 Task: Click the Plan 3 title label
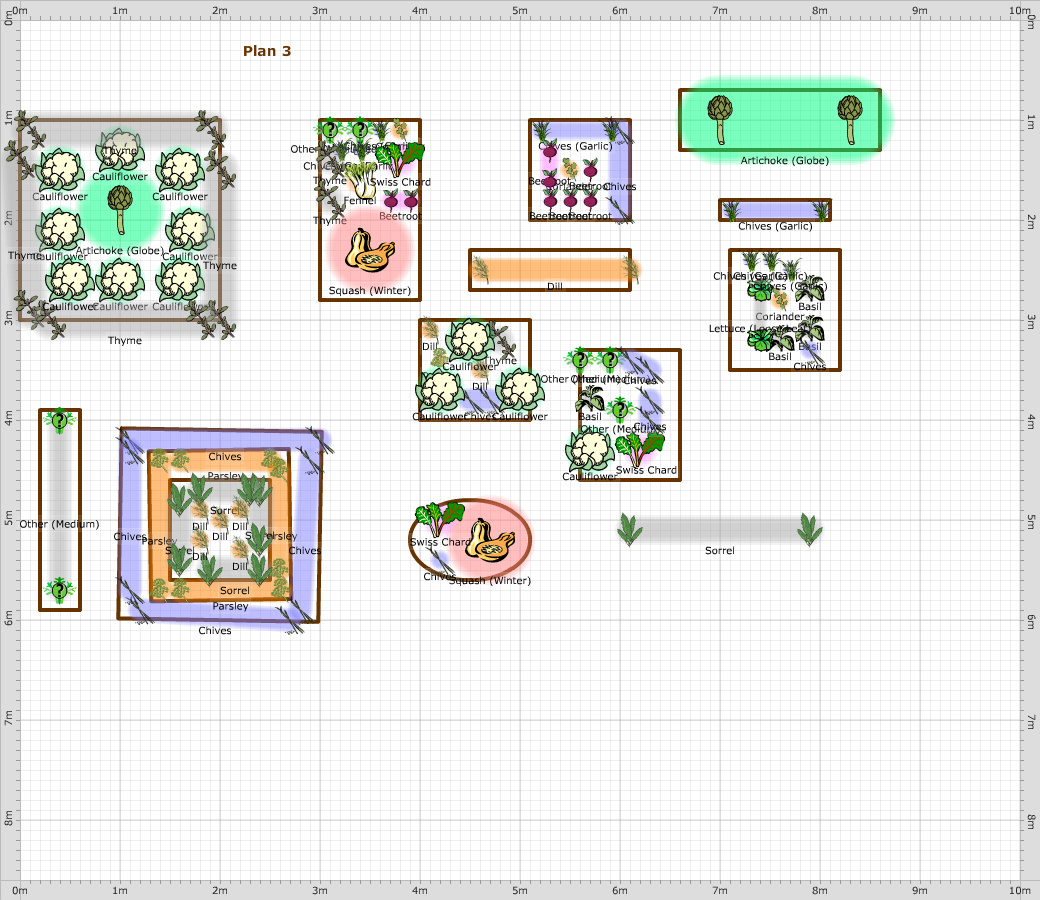click(x=266, y=51)
